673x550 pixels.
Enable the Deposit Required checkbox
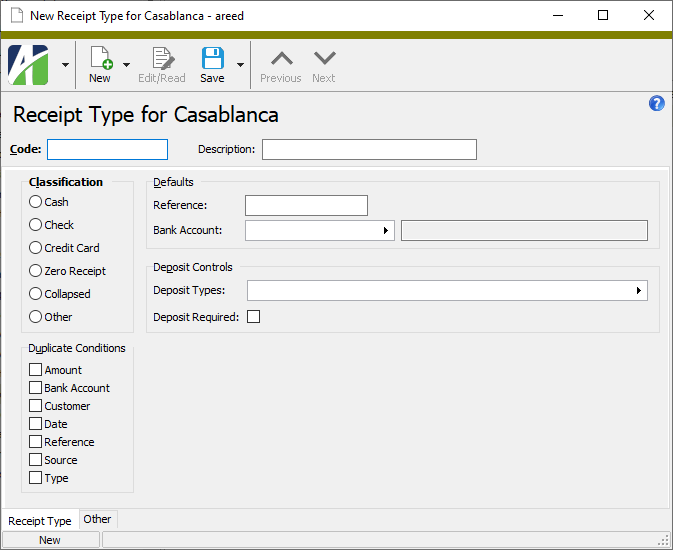click(x=254, y=317)
